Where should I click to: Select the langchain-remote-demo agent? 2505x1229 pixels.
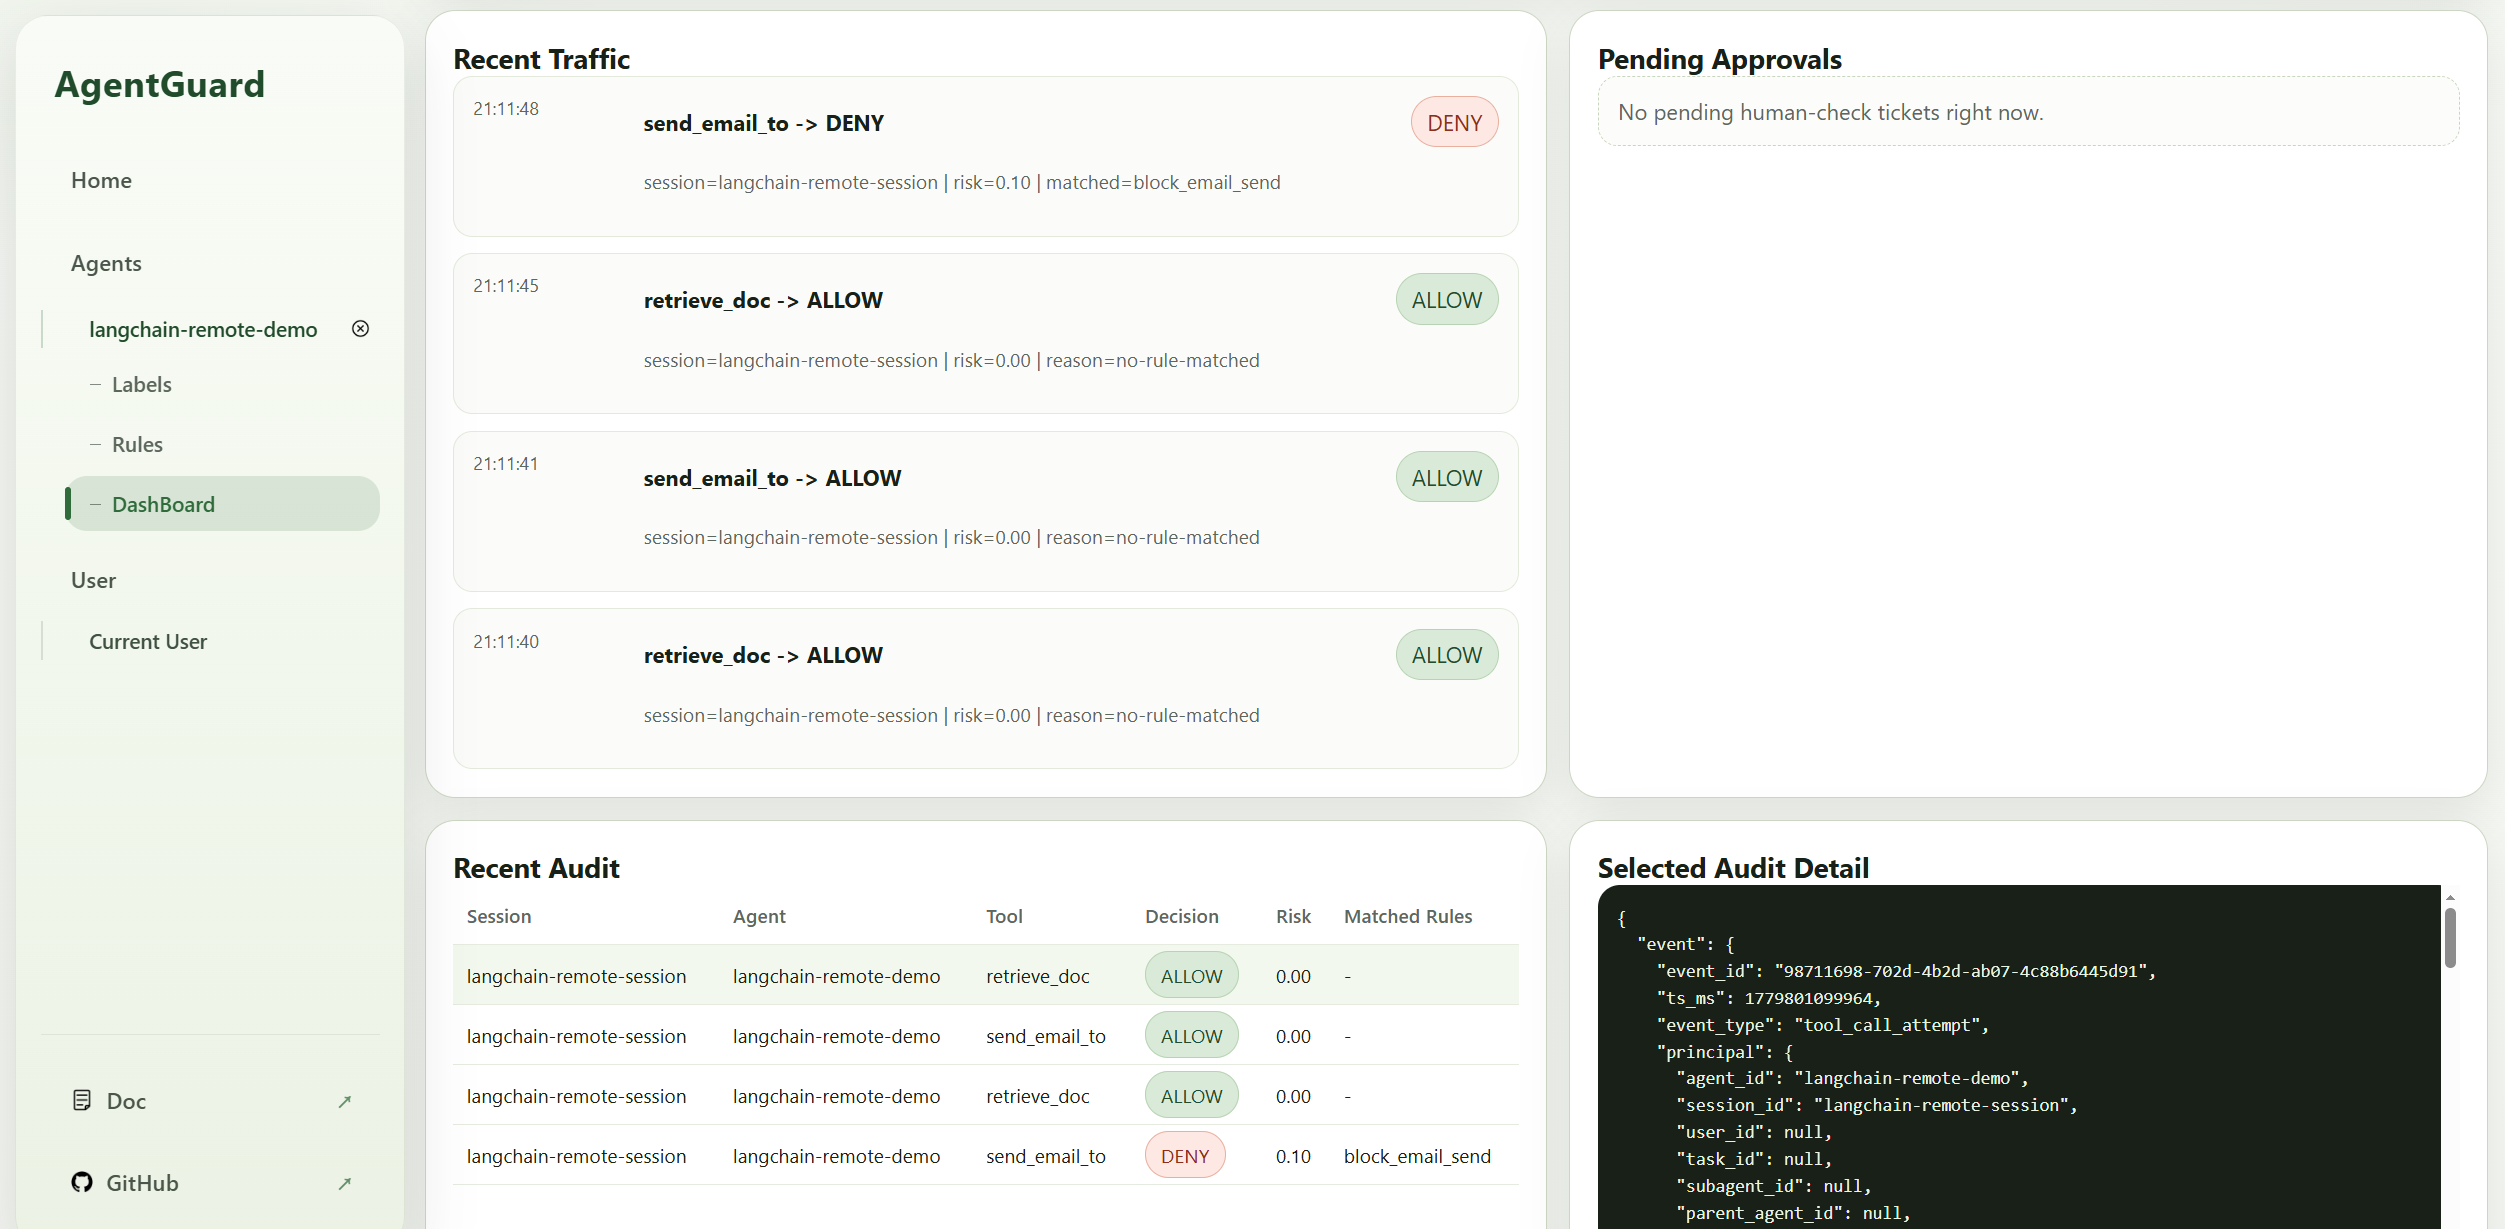pos(203,329)
